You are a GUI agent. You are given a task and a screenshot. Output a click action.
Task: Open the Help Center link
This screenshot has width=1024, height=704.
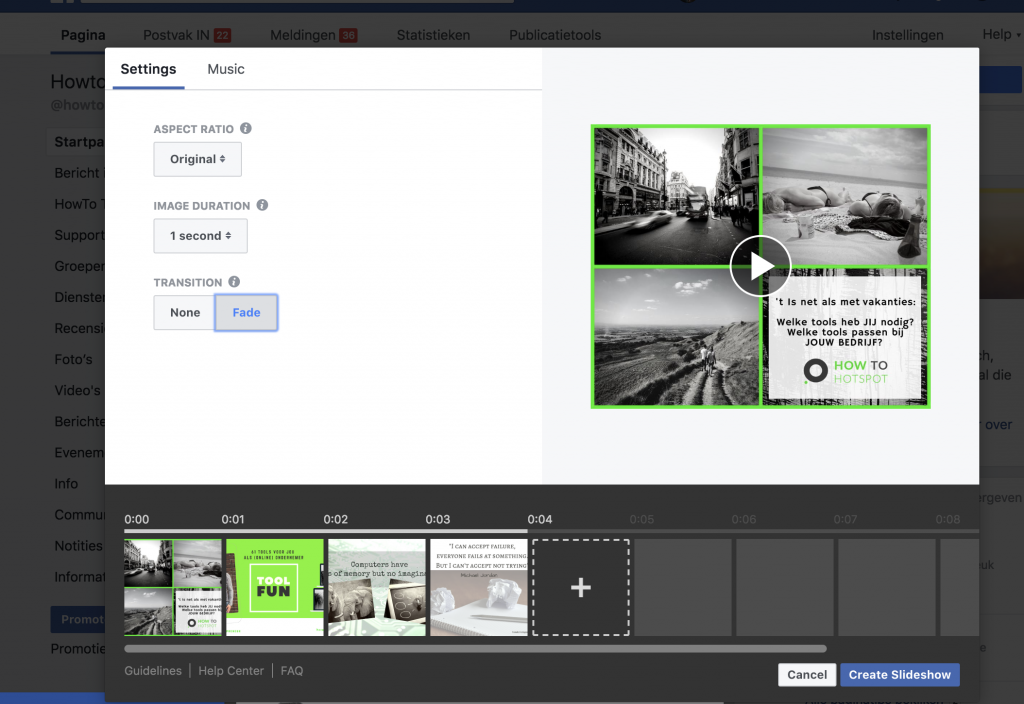coord(231,671)
